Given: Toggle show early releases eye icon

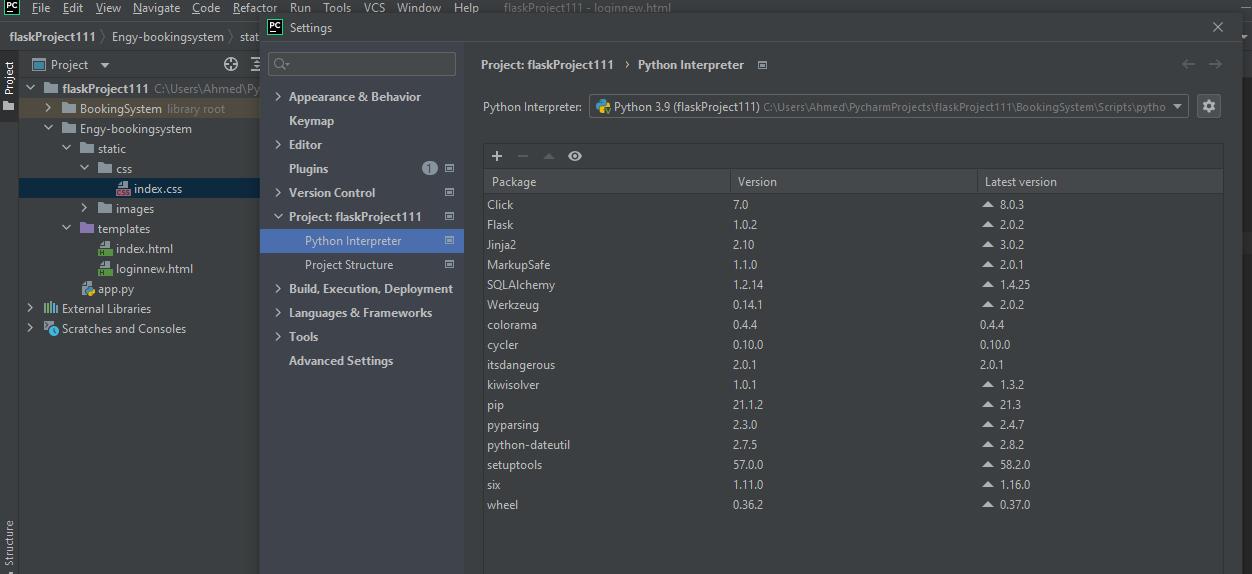Looking at the screenshot, I should click(x=575, y=156).
